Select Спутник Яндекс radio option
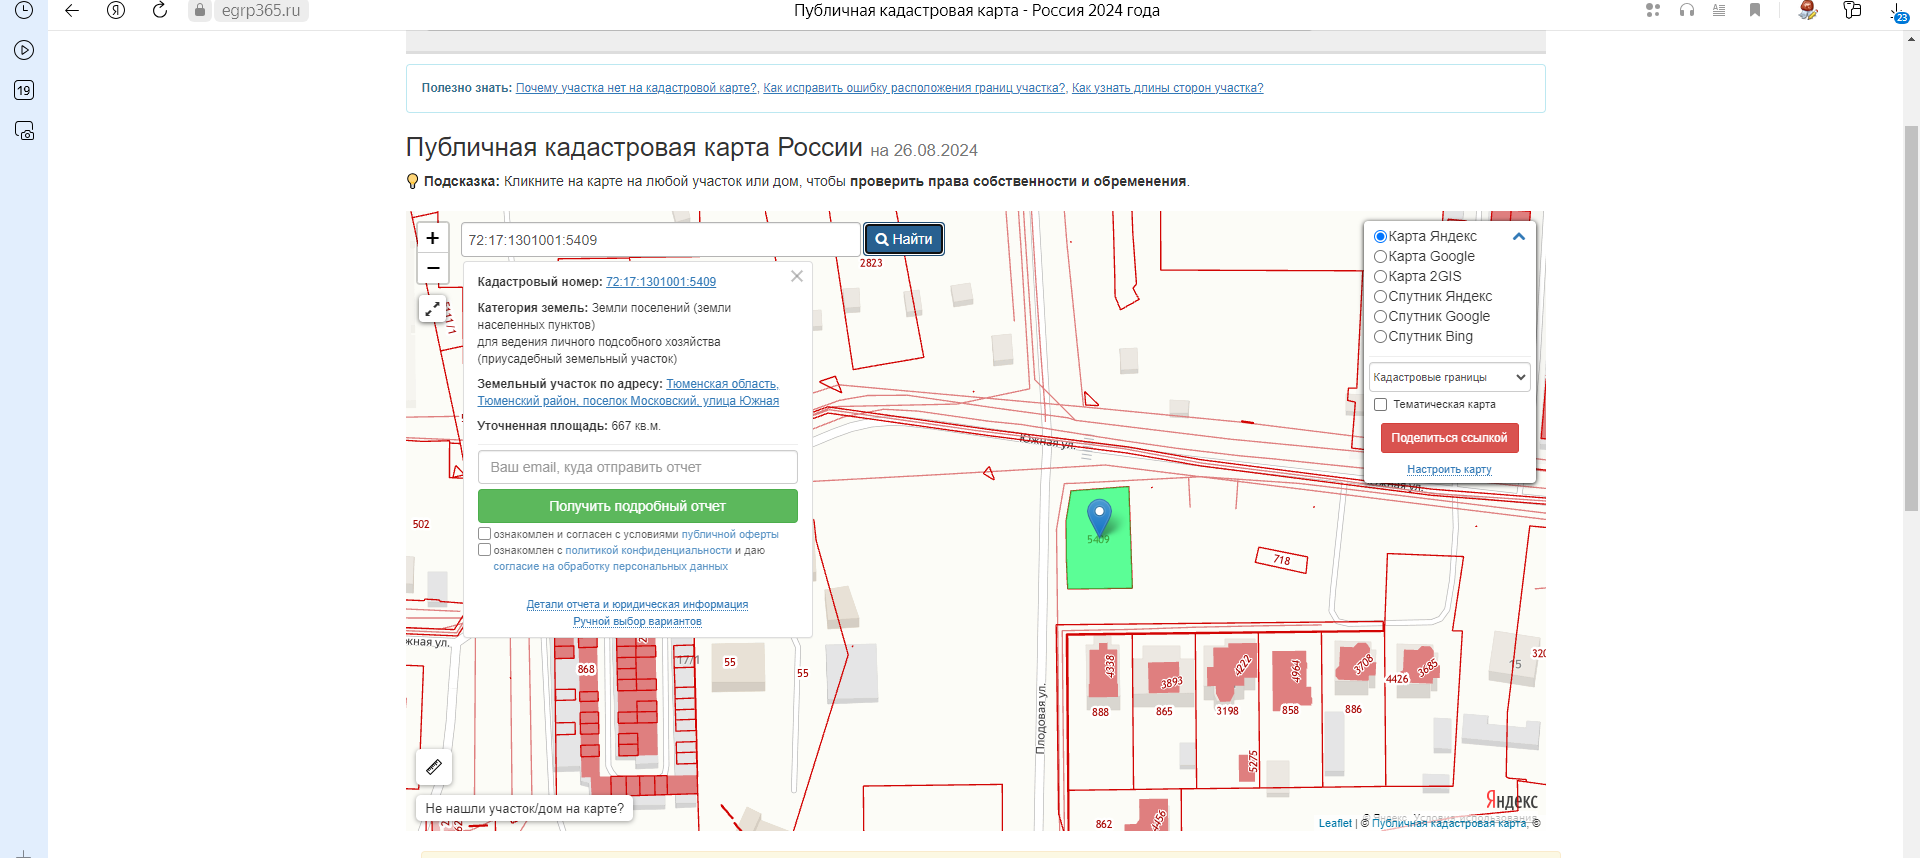This screenshot has width=1920, height=858. click(x=1380, y=297)
